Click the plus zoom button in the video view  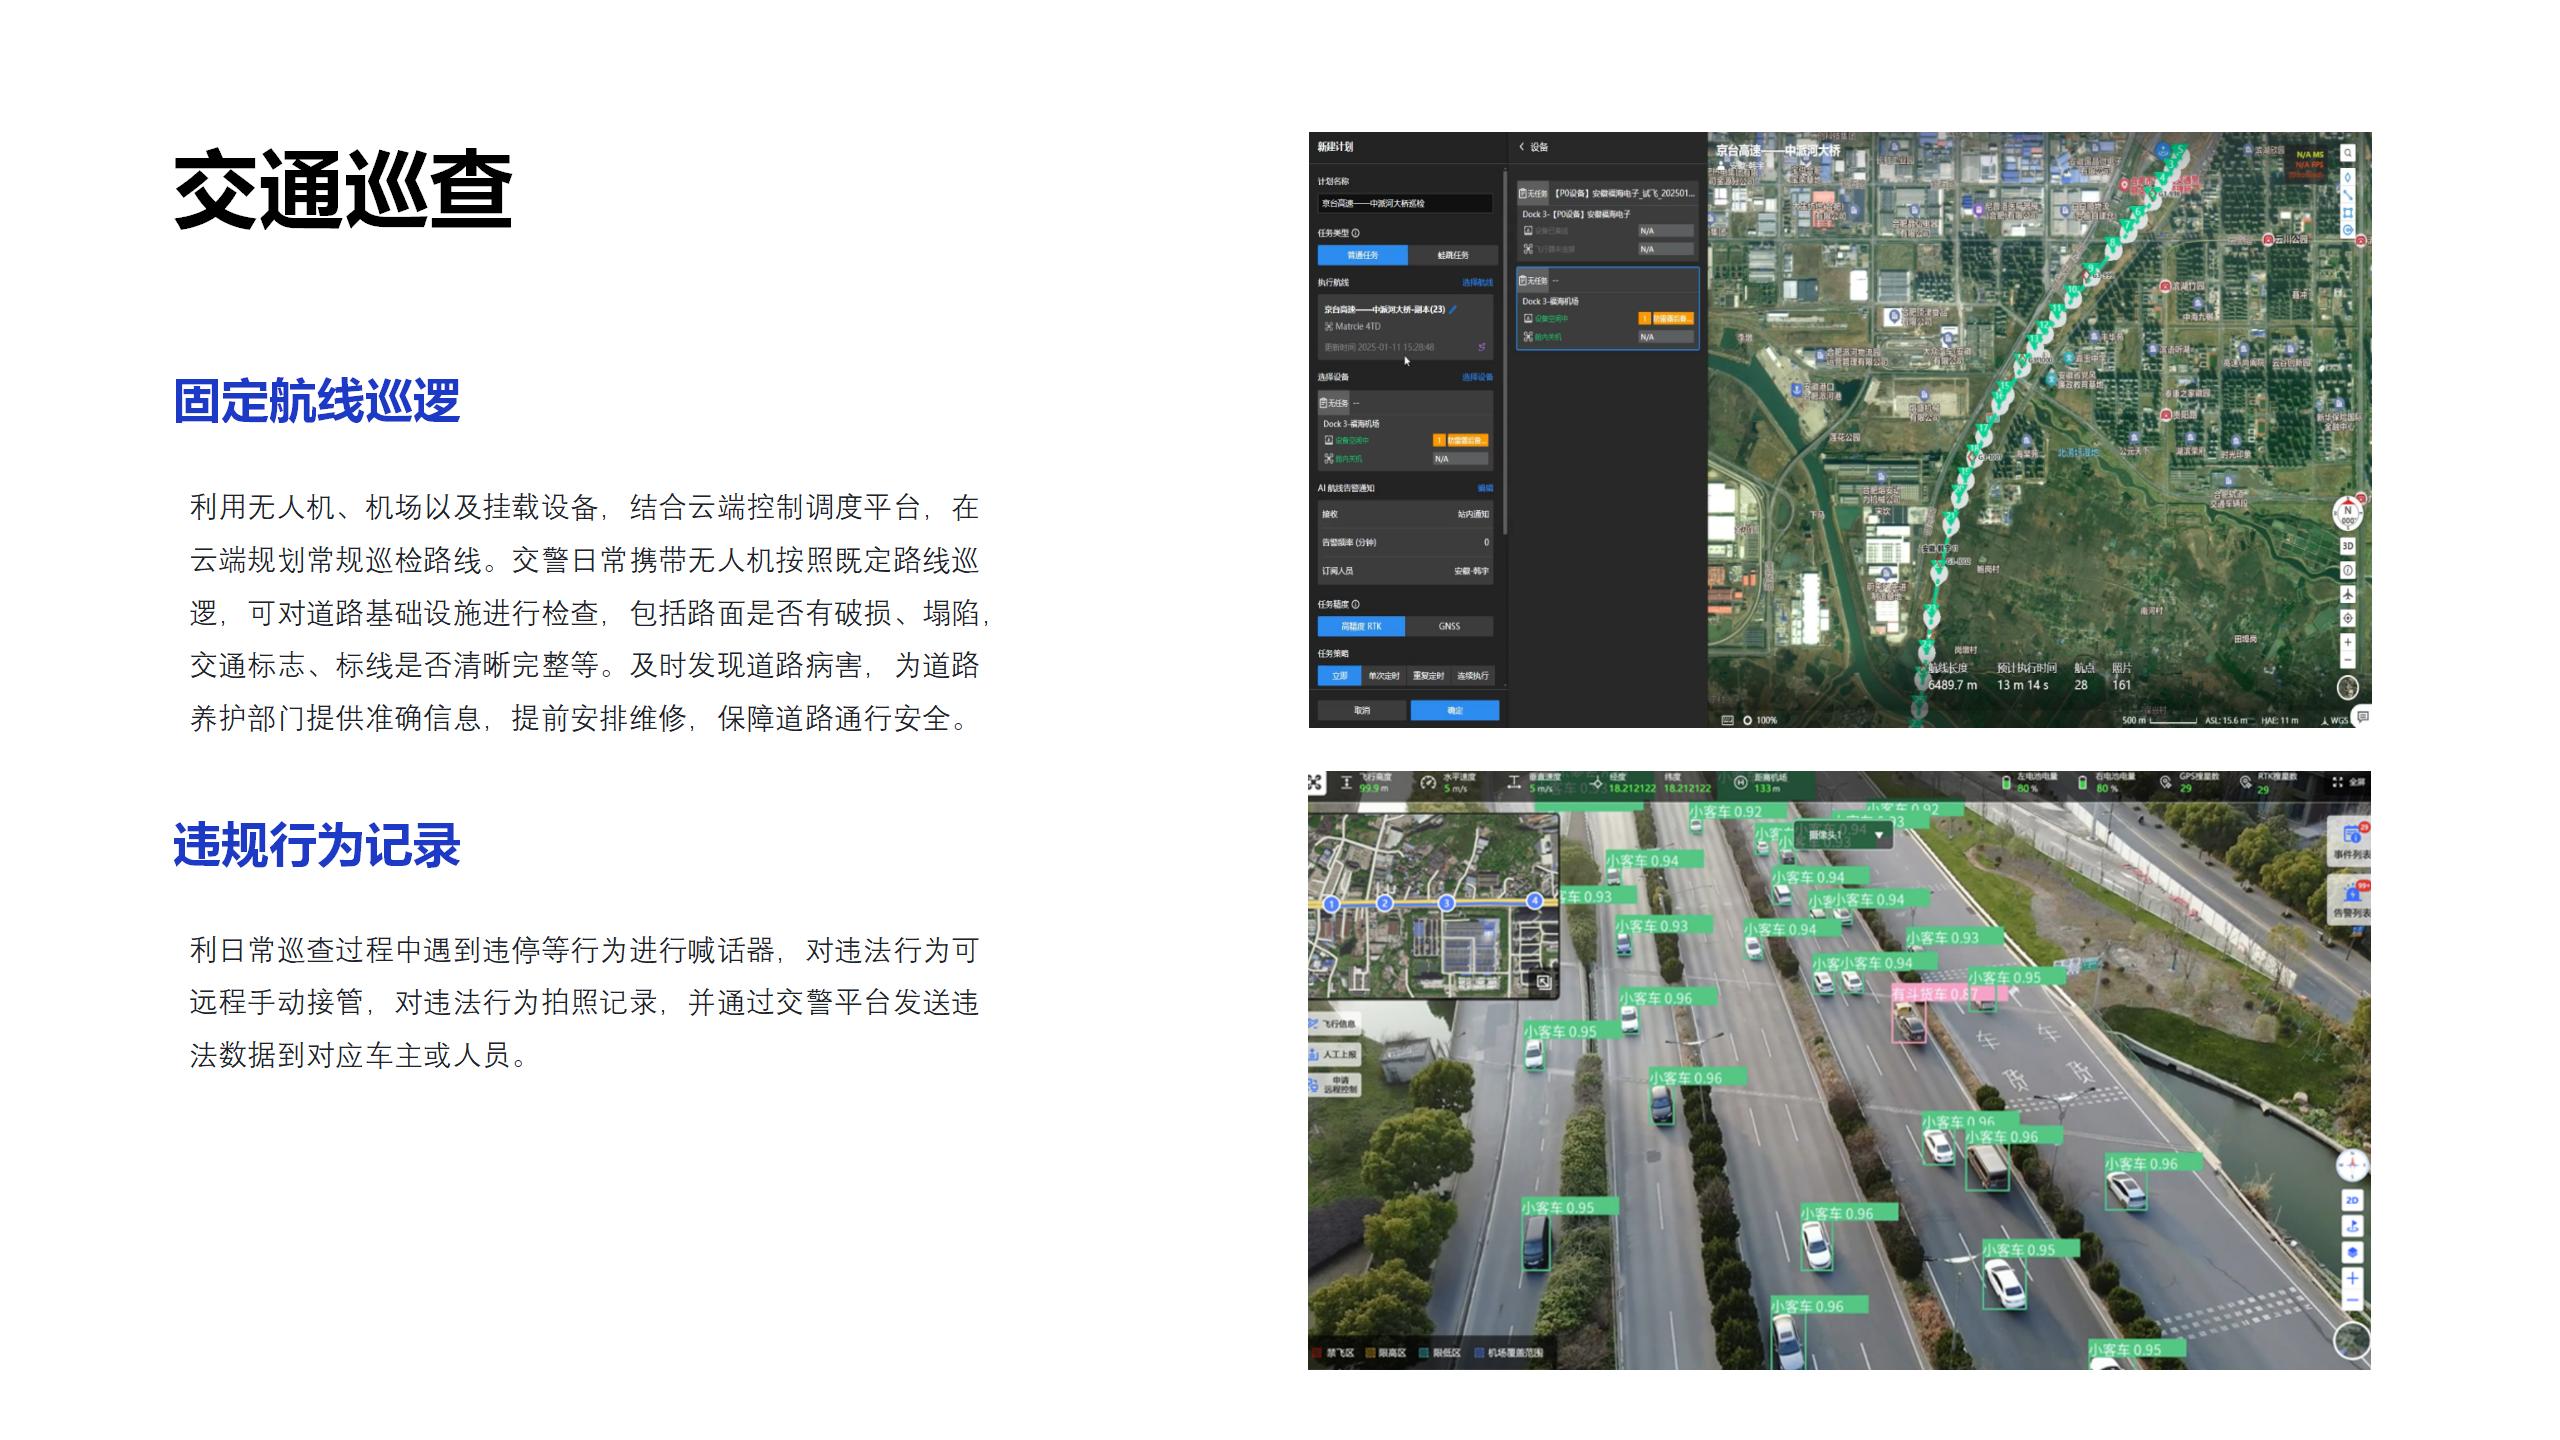2352,1278
